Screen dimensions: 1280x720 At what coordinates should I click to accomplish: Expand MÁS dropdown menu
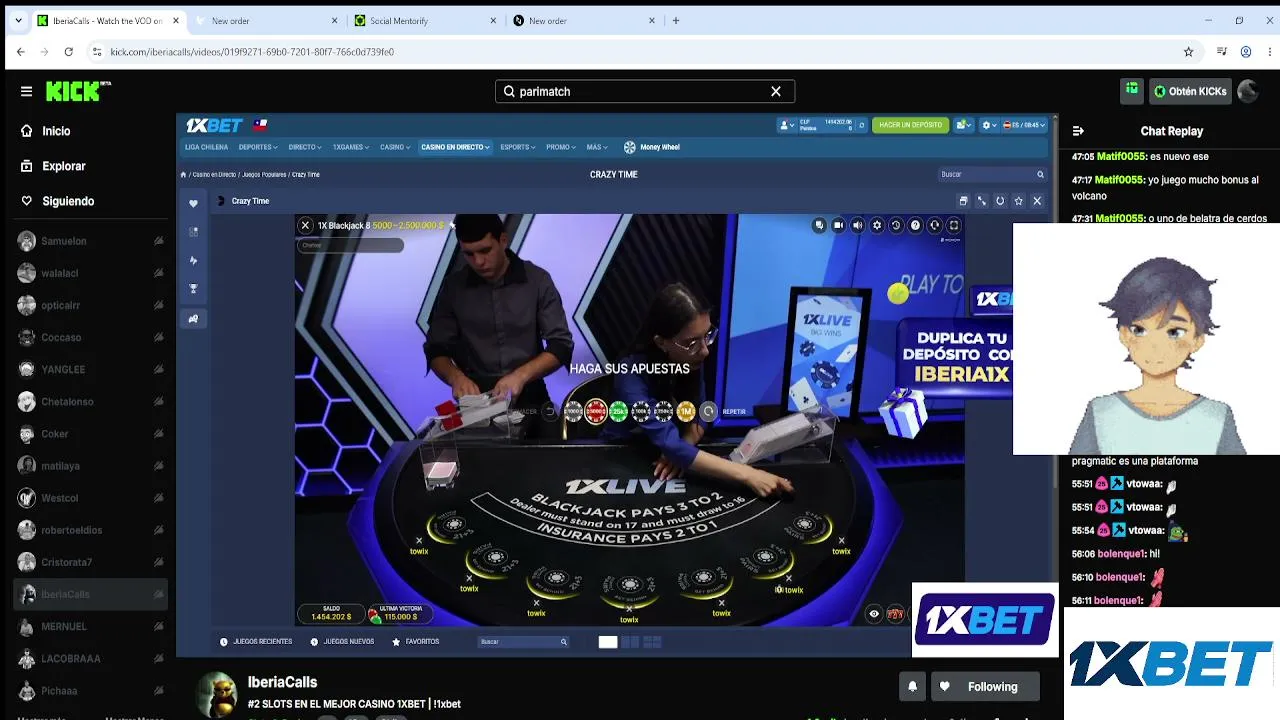point(597,147)
